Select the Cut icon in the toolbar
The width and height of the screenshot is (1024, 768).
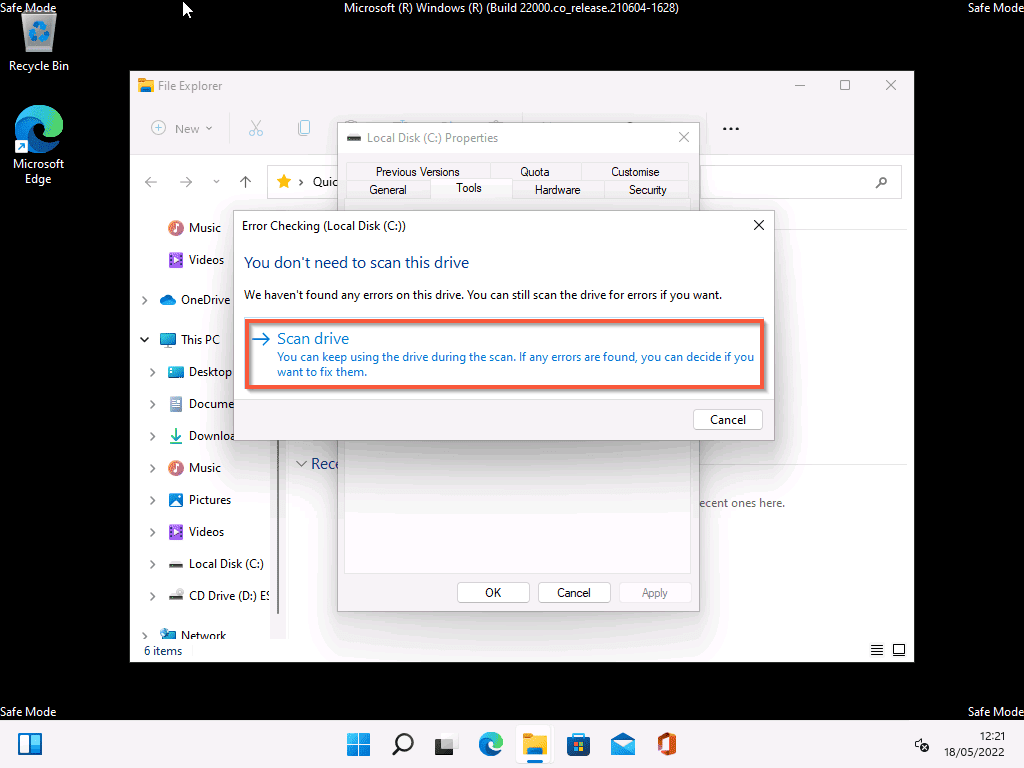click(256, 128)
